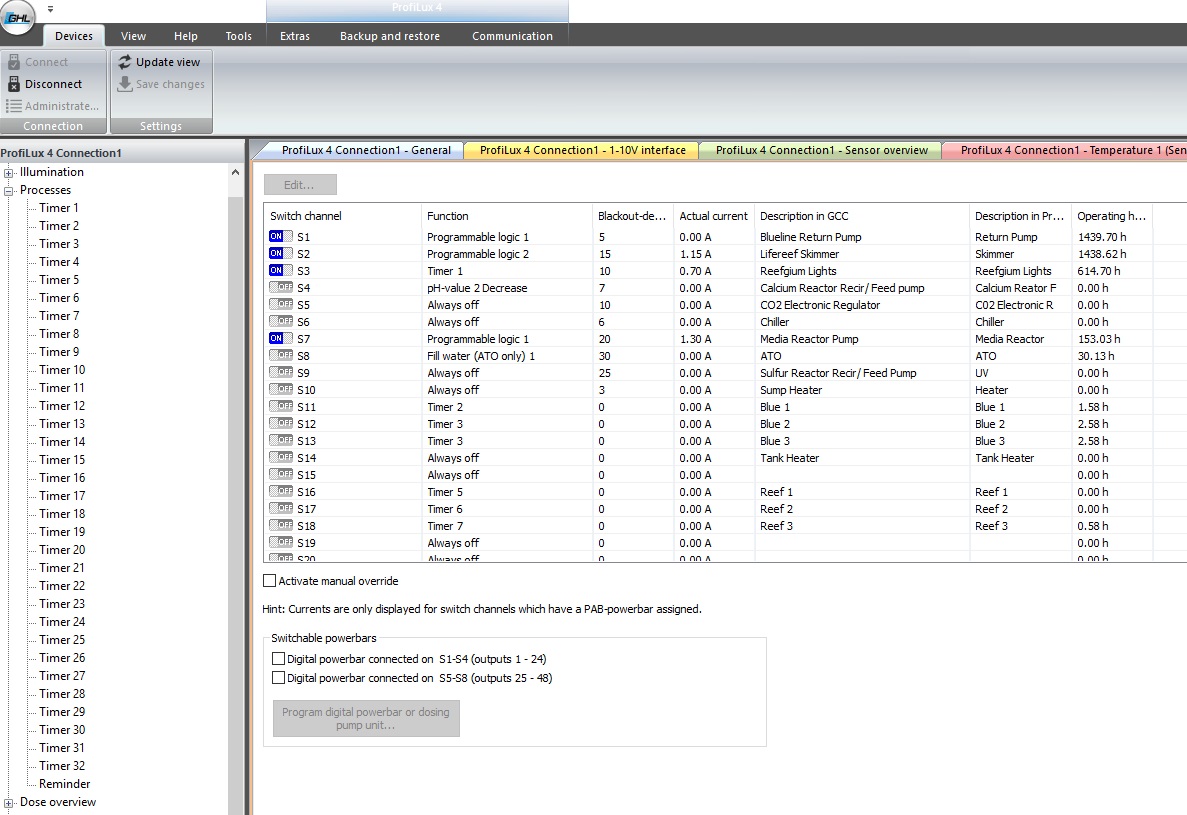The image size is (1187, 815).
Task: Sort by the Function column header
Action: pyautogui.click(x=506, y=216)
